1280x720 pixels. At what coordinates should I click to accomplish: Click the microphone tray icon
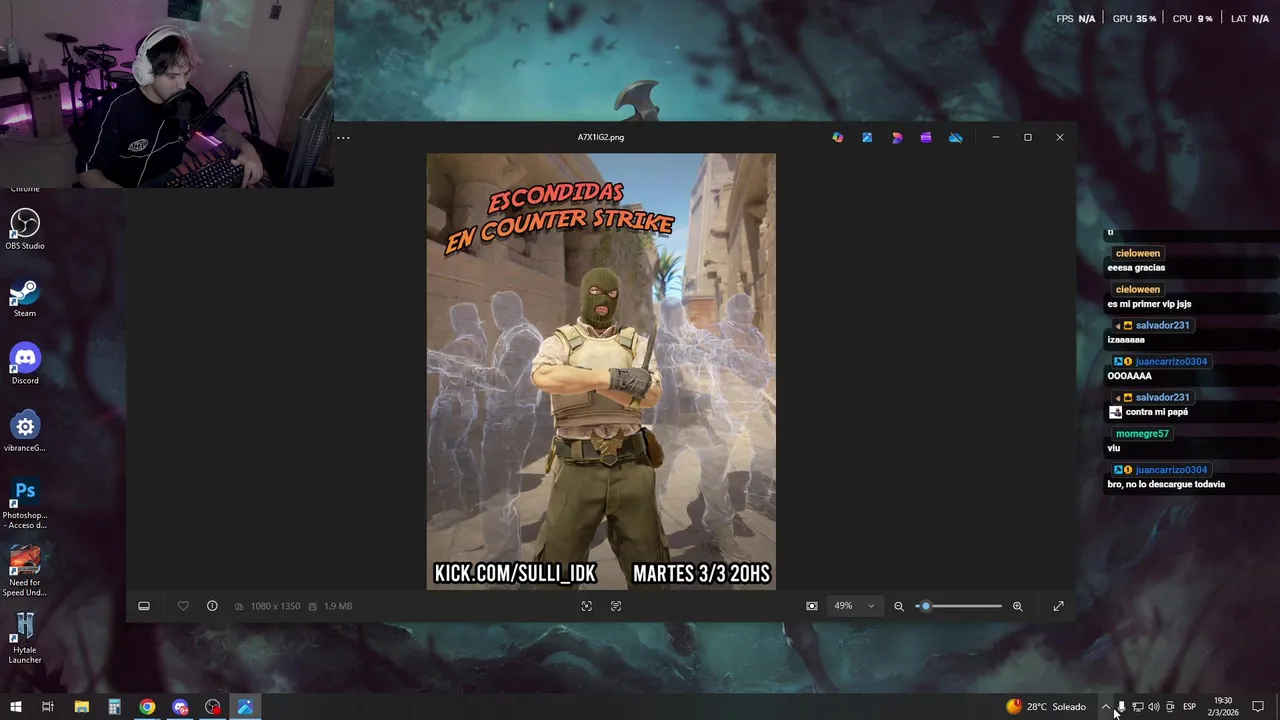pos(1121,707)
